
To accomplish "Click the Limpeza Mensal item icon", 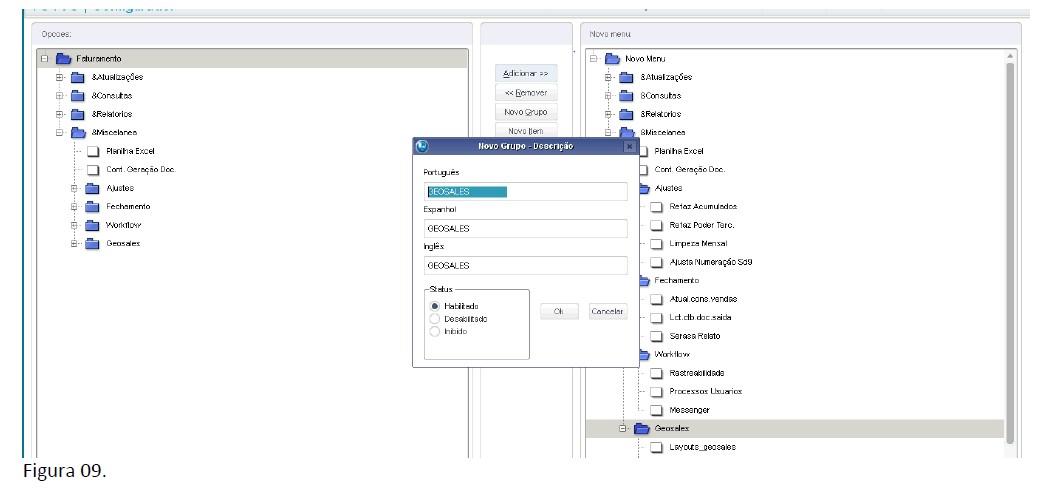I will (x=656, y=244).
